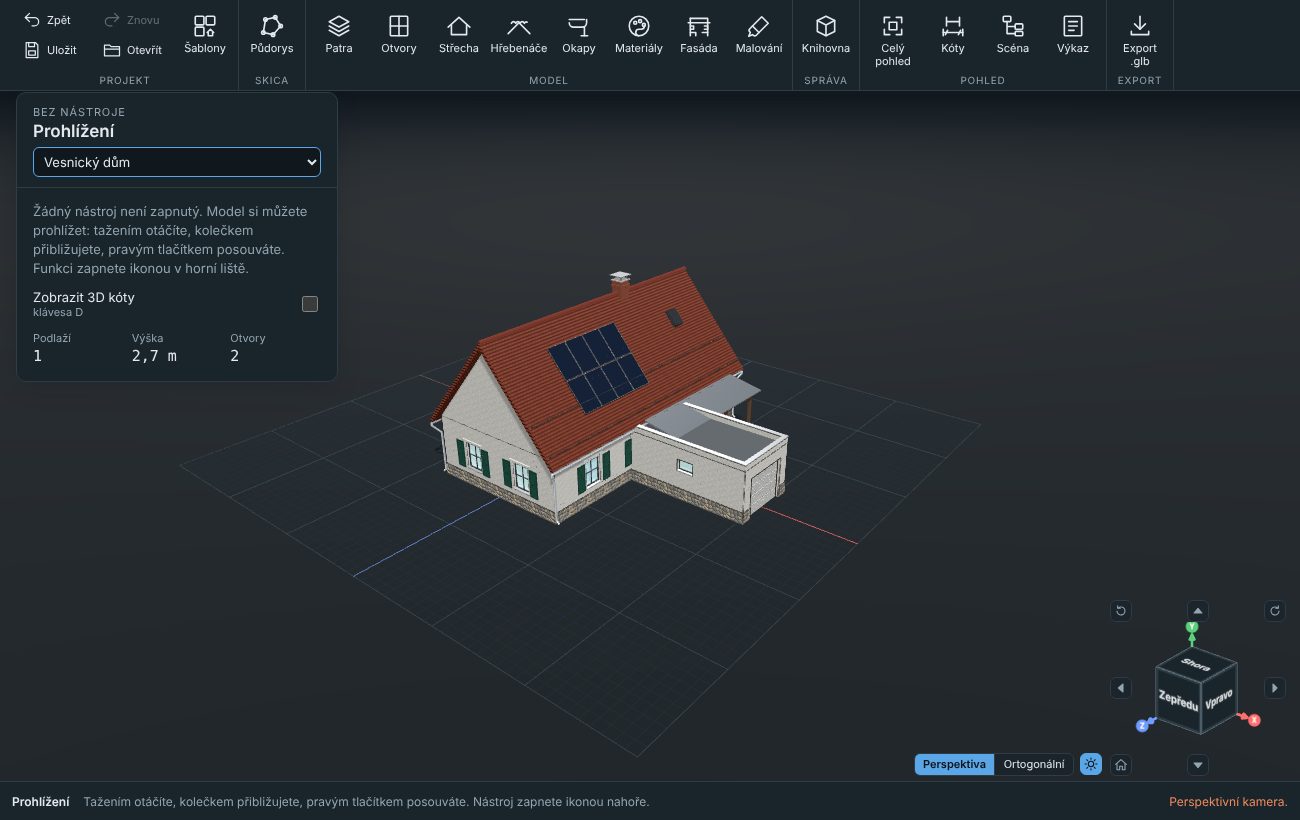Click the "Perspektivní kamera." status text
This screenshot has width=1300, height=820.
click(1228, 802)
